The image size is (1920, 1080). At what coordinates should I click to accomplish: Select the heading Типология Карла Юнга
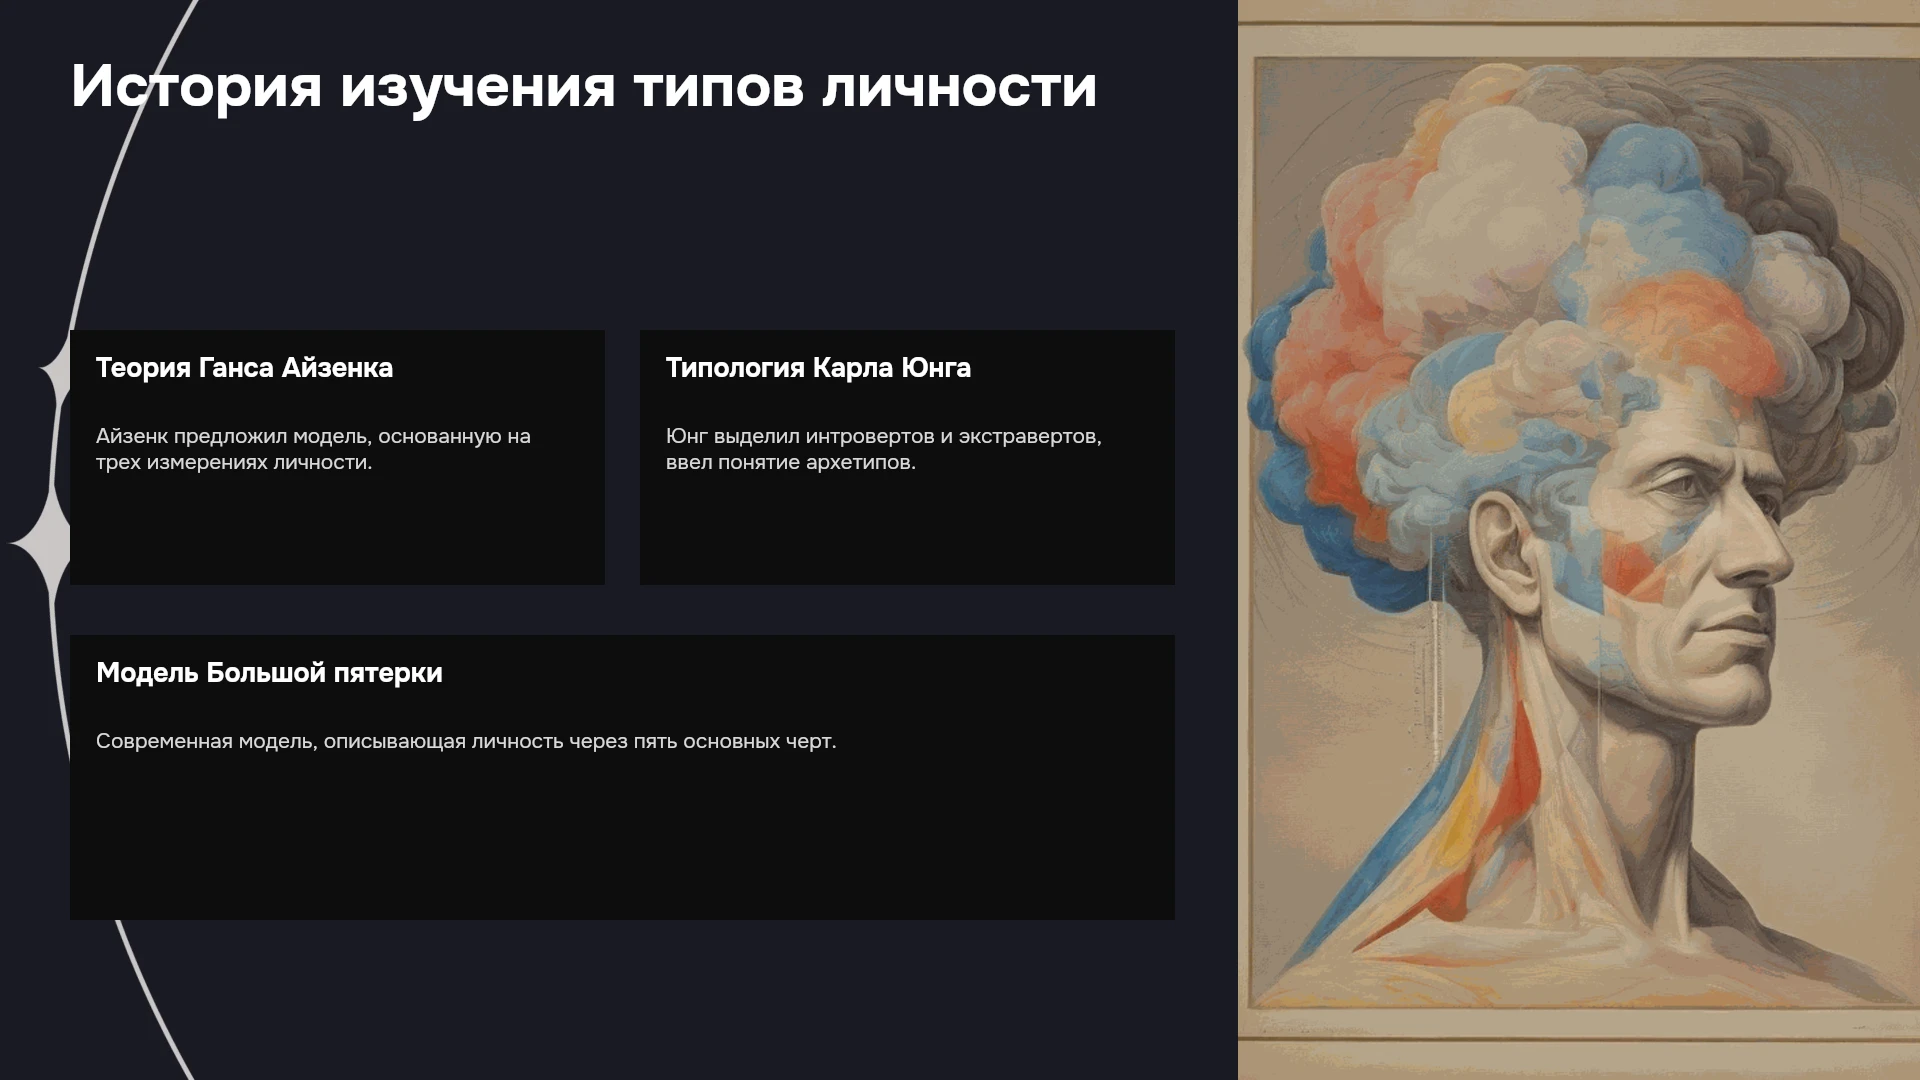click(x=818, y=368)
